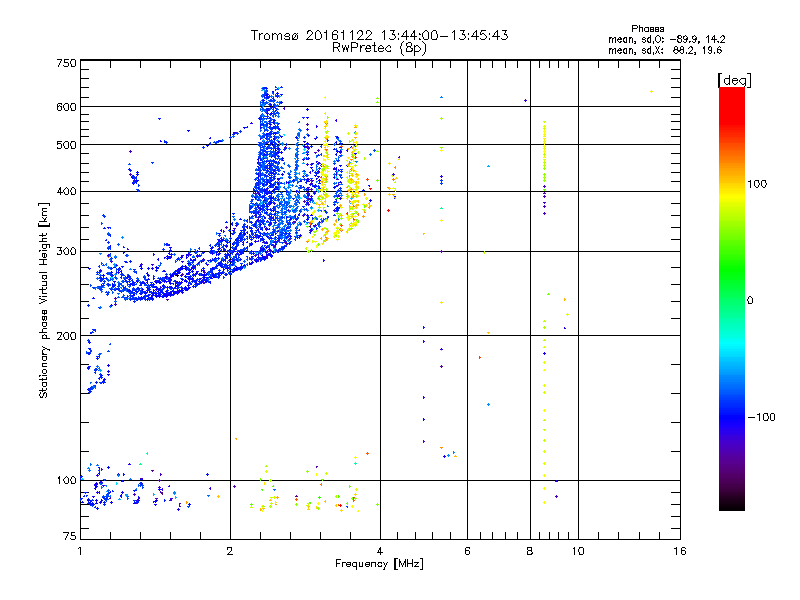Image resolution: width=800 pixels, height=600 pixels.
Task: Click the black bottom end of the colorbar
Action: tap(732, 503)
